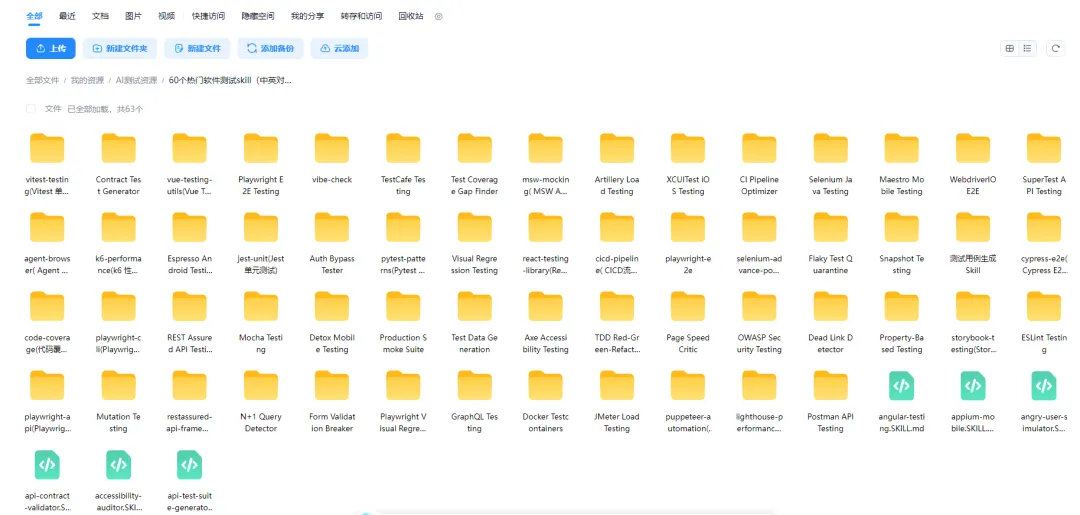Open the Contract Test Generator folder
Viewport: 1080px width, 515px height.
pyautogui.click(x=118, y=149)
